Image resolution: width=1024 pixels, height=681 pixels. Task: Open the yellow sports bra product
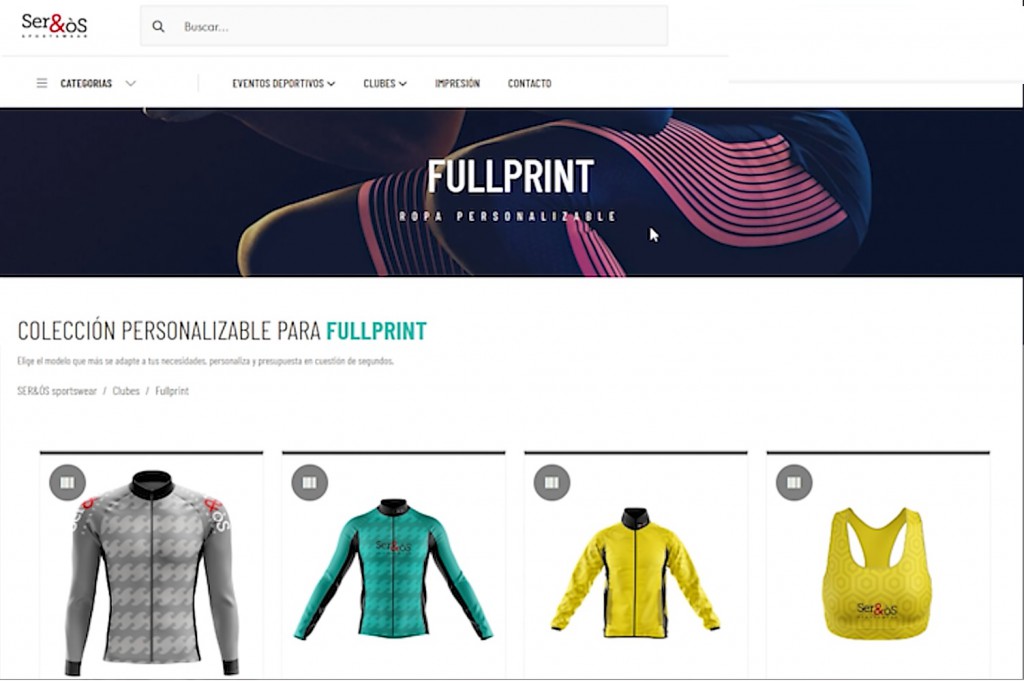[x=878, y=573]
